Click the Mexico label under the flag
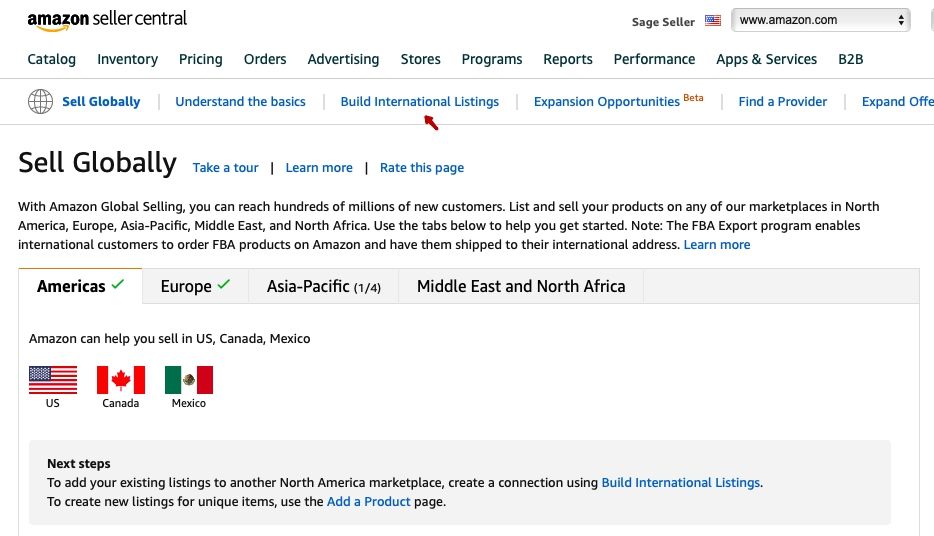 click(x=188, y=403)
